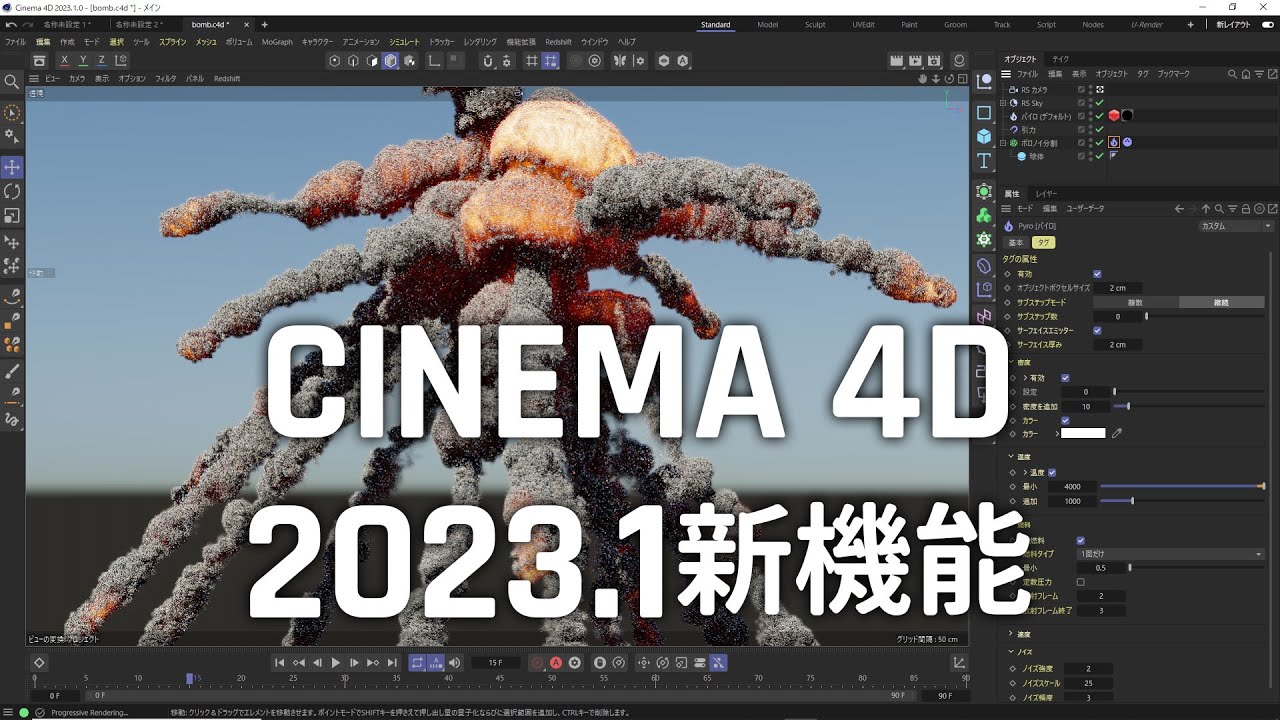Add a new document tab with plus
This screenshot has width=1280, height=720.
264,24
